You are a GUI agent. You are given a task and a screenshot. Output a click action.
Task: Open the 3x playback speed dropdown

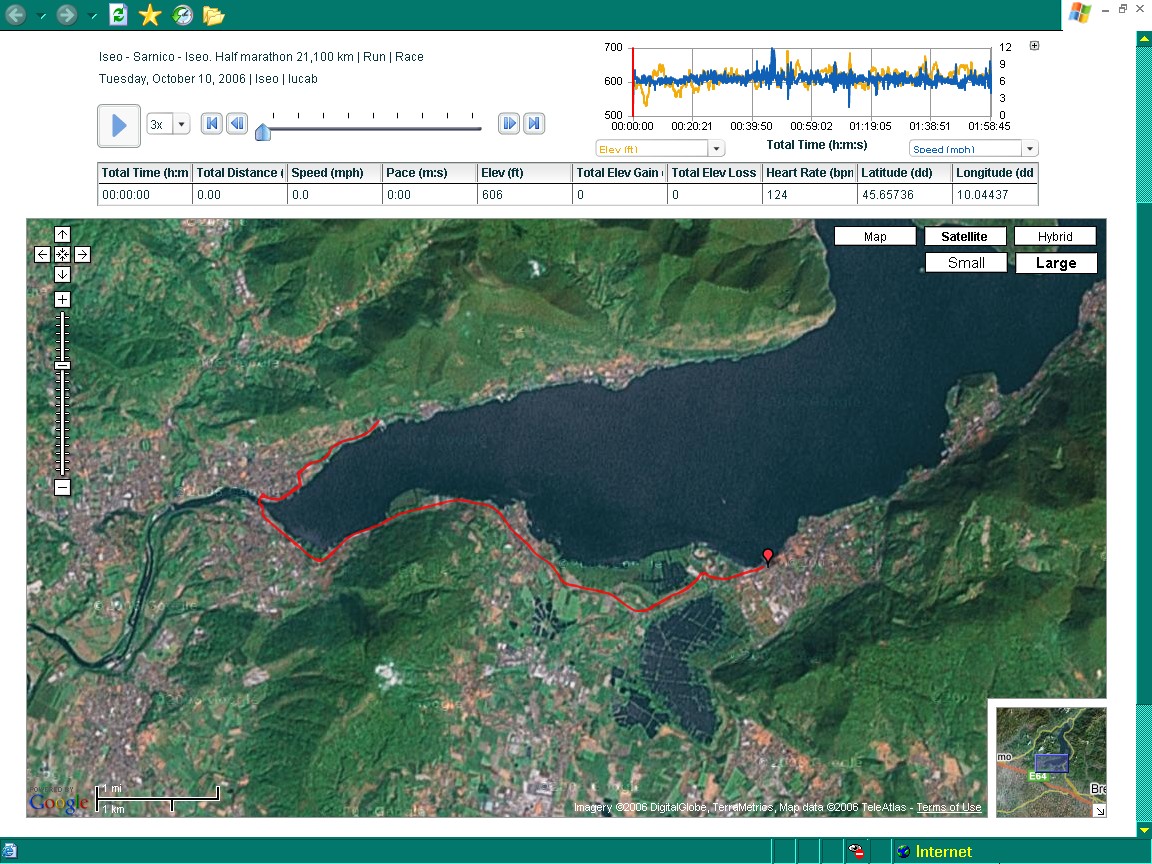click(181, 124)
